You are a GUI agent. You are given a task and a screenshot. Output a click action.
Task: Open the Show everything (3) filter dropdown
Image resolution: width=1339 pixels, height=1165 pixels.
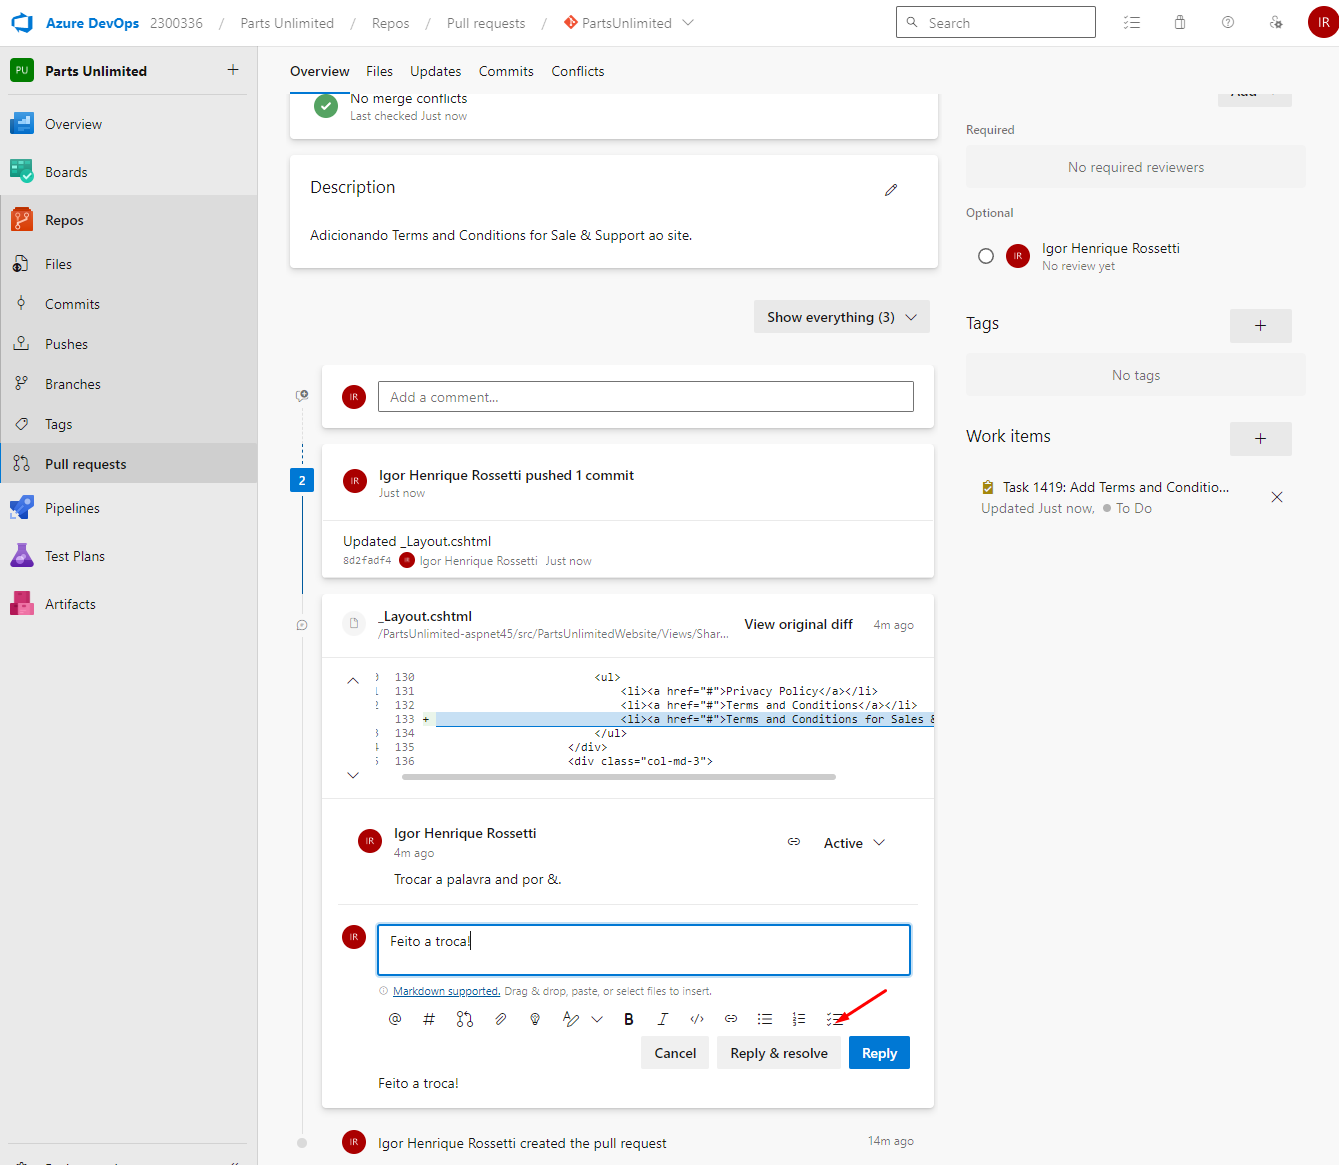point(841,317)
